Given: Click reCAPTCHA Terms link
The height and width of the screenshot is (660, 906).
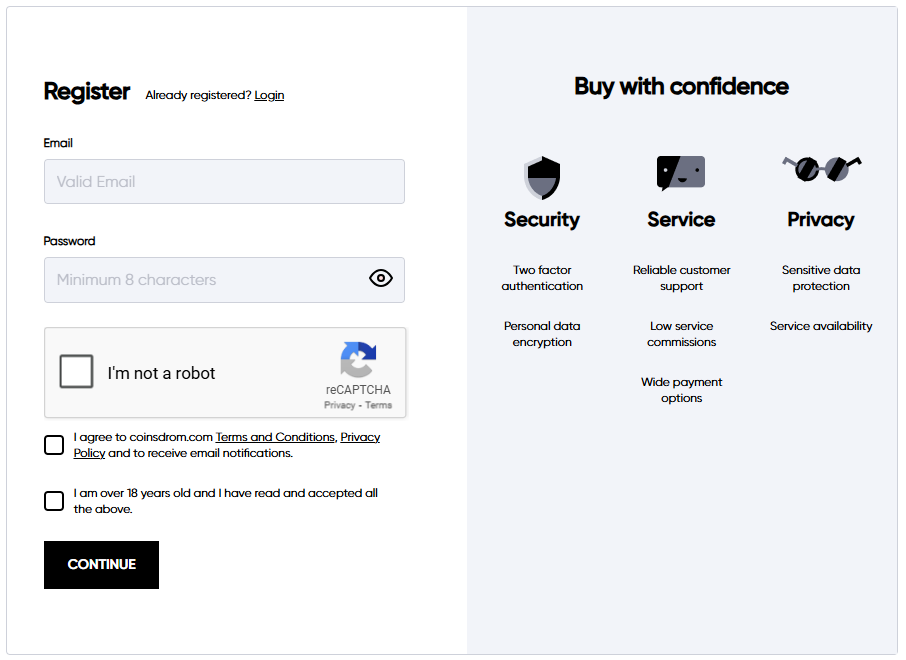Looking at the screenshot, I should click(x=379, y=405).
